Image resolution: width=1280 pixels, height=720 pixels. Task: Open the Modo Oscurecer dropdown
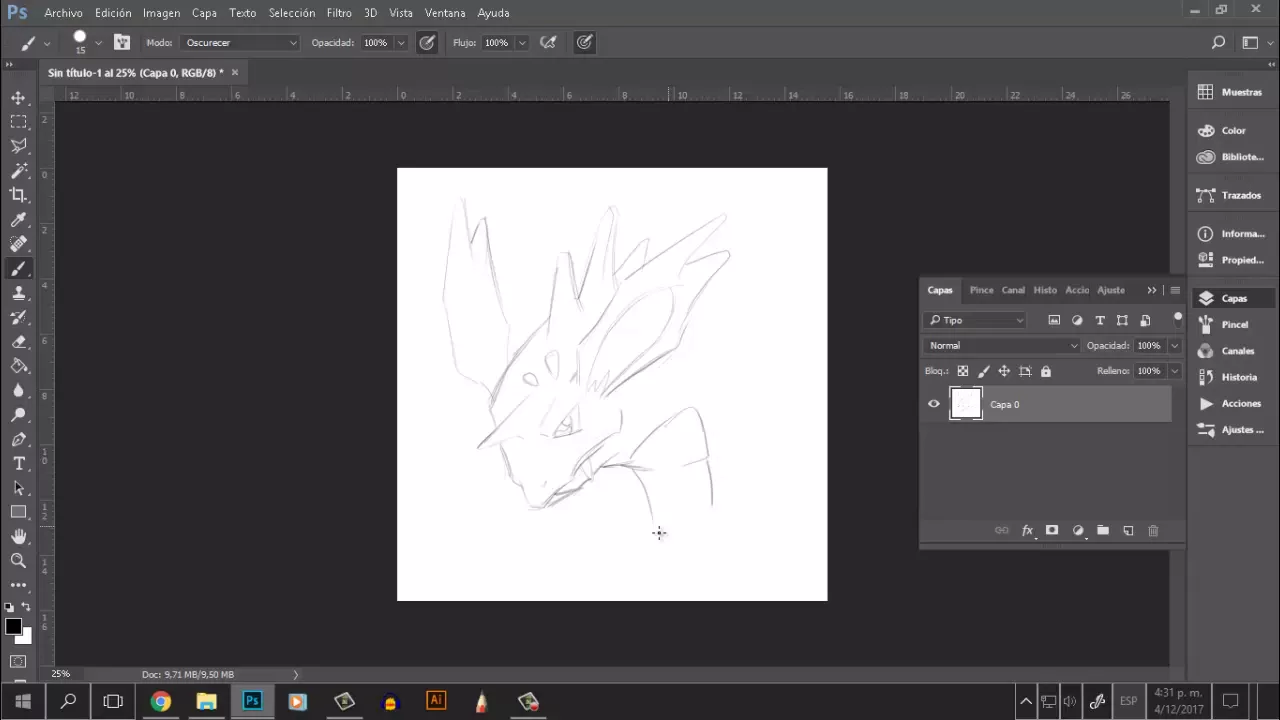pos(240,43)
